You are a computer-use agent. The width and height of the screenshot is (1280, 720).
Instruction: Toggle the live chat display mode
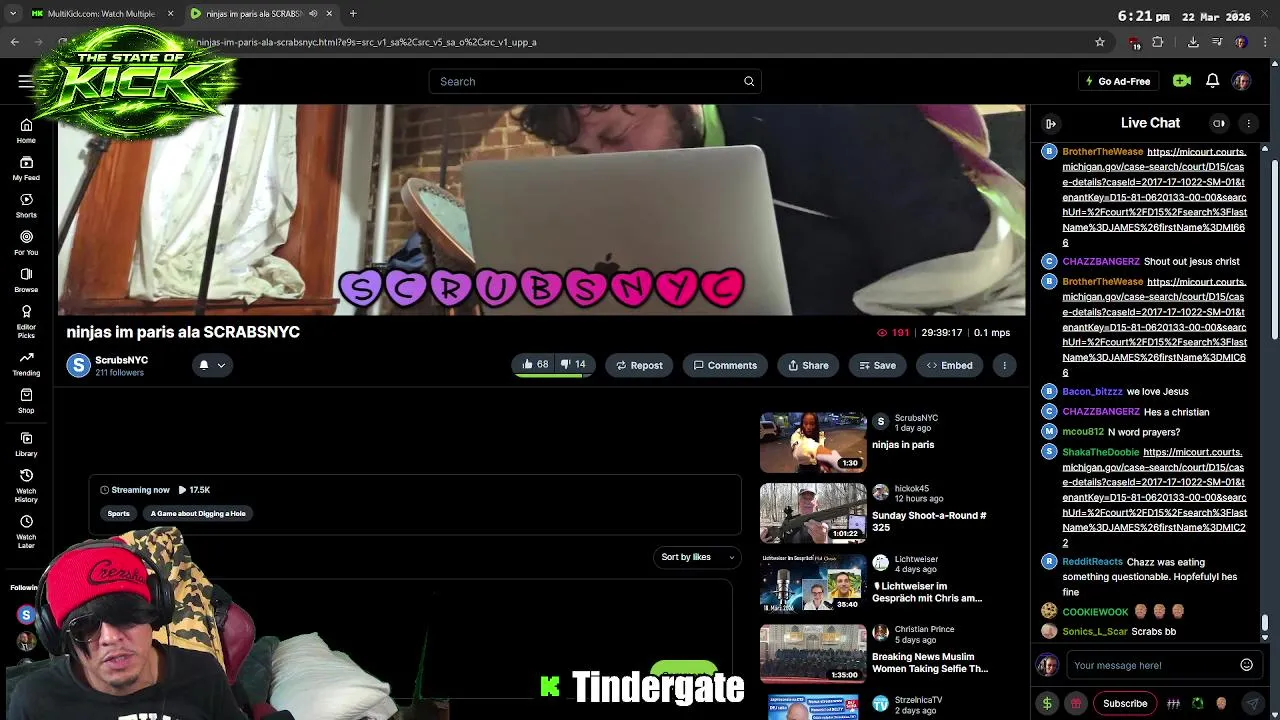coord(1219,123)
